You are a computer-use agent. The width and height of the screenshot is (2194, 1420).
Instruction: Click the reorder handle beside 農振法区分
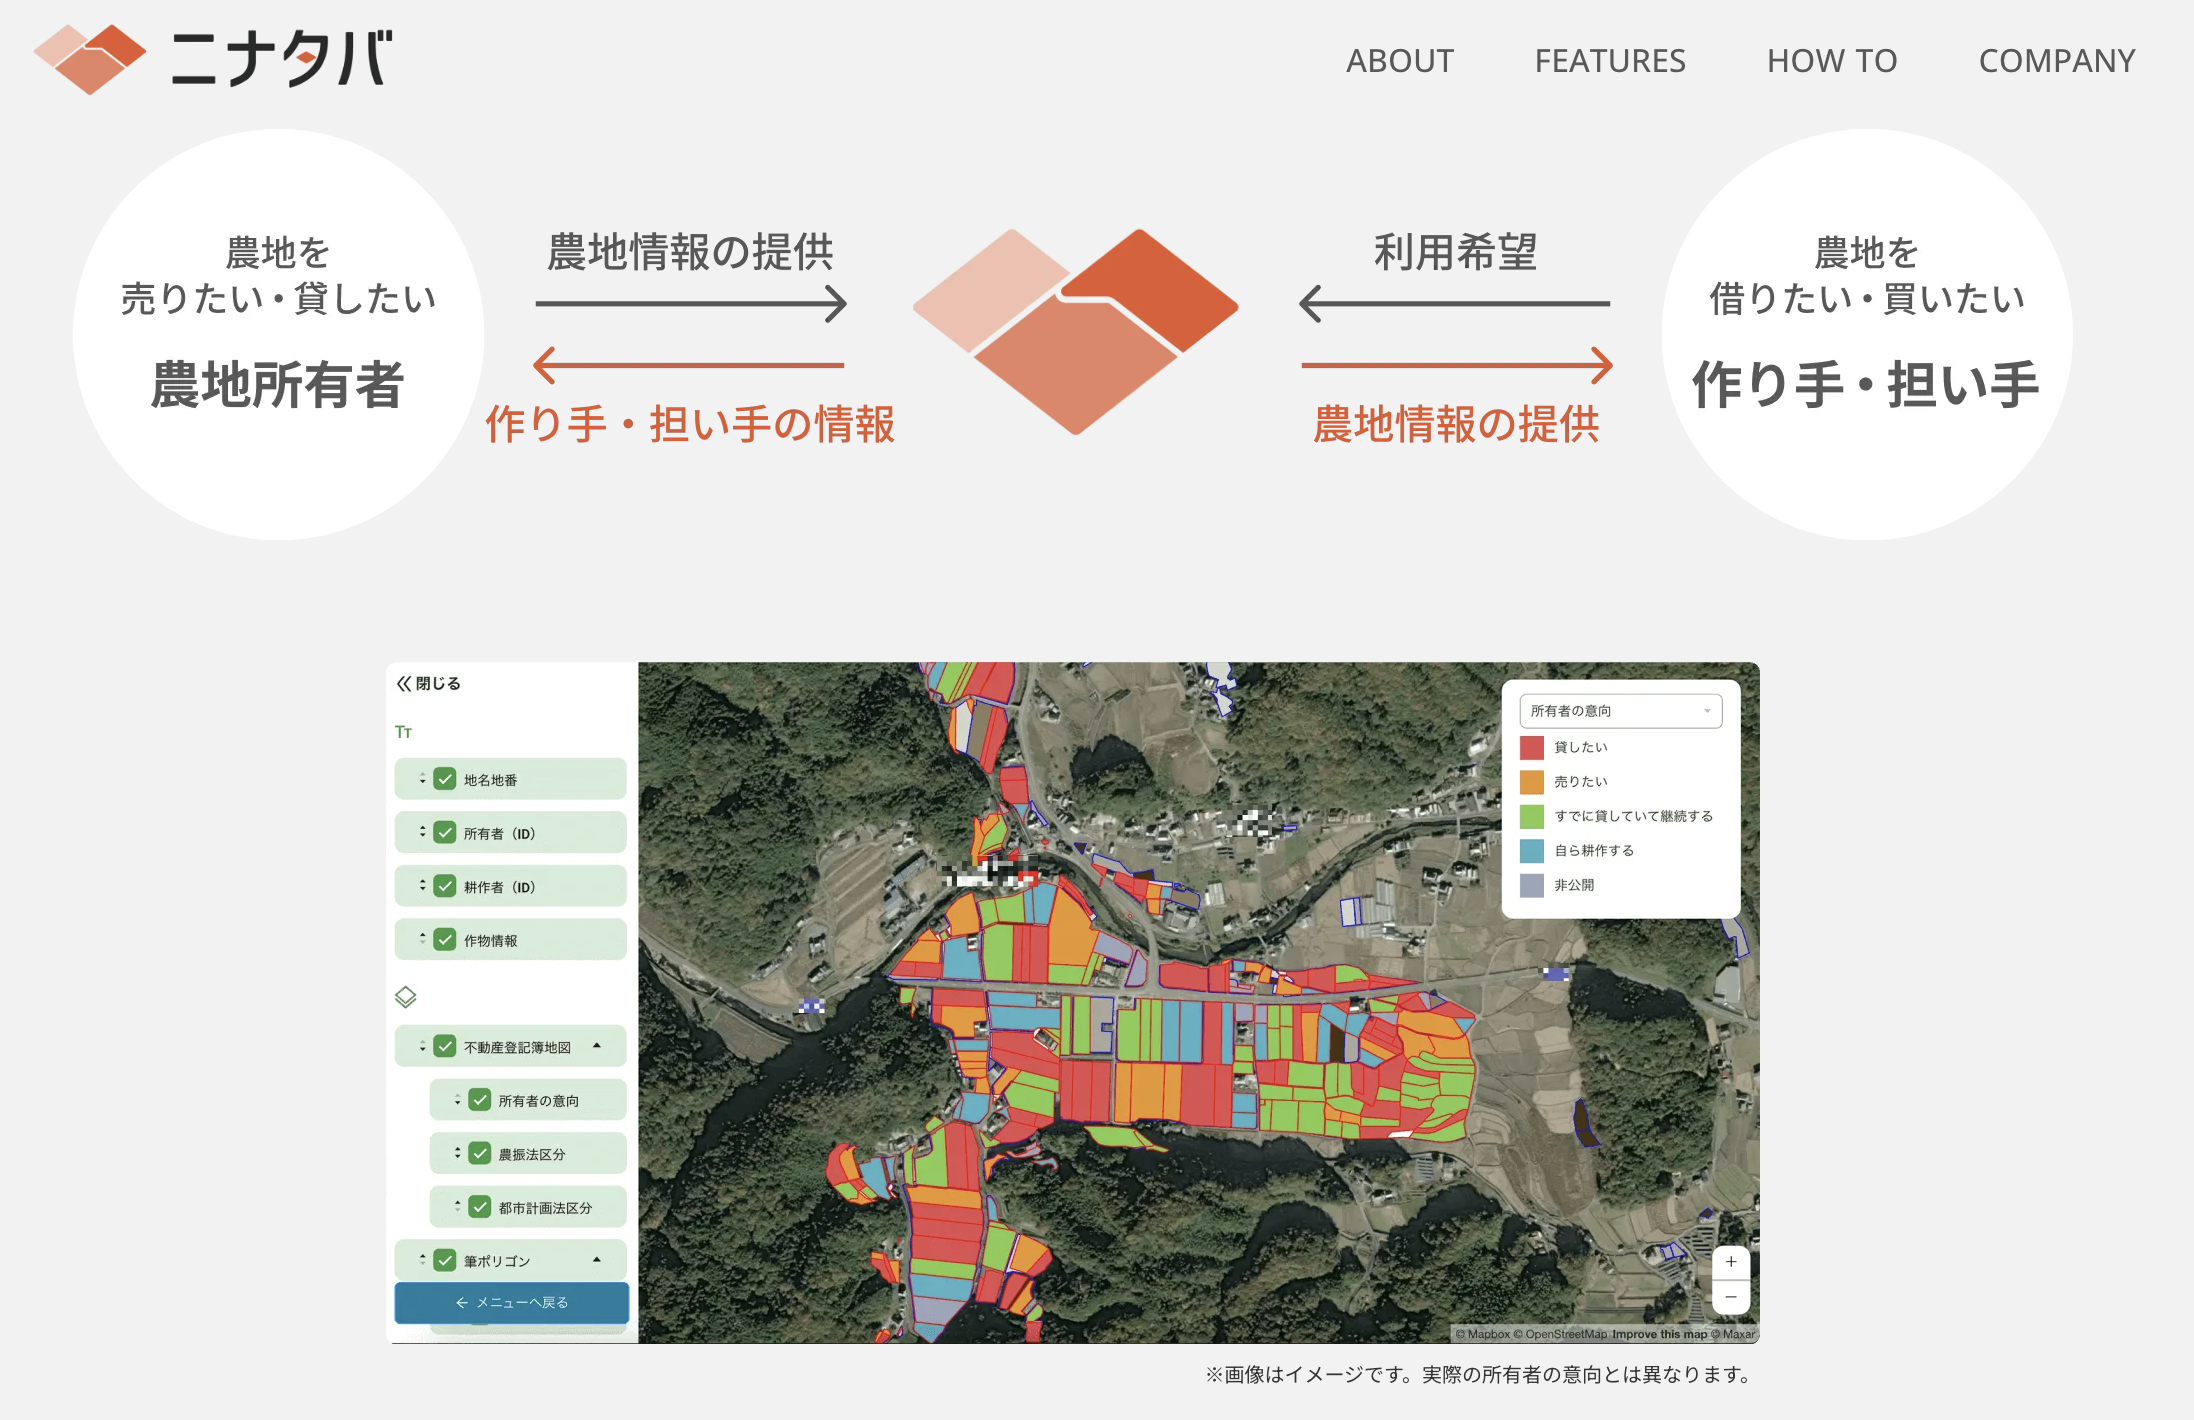(458, 1153)
